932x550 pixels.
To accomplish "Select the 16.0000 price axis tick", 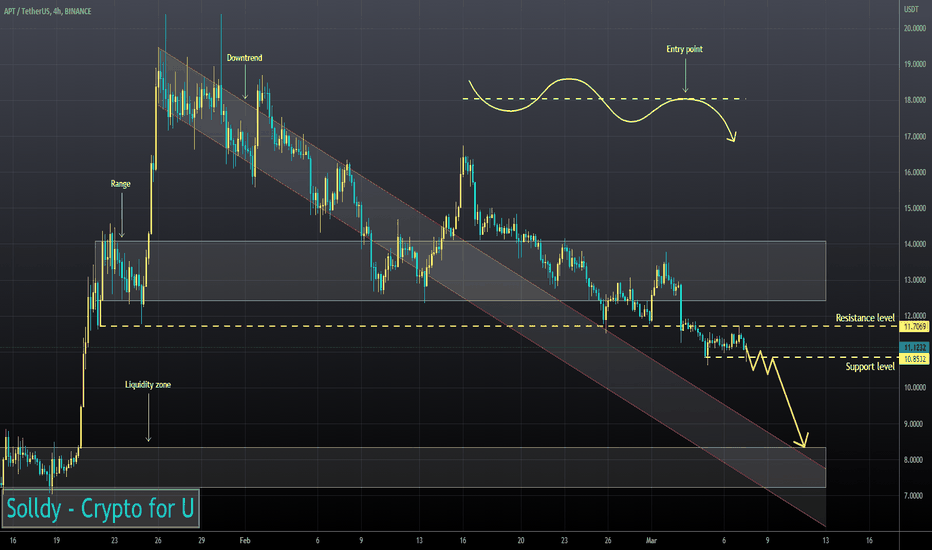I will point(915,172).
